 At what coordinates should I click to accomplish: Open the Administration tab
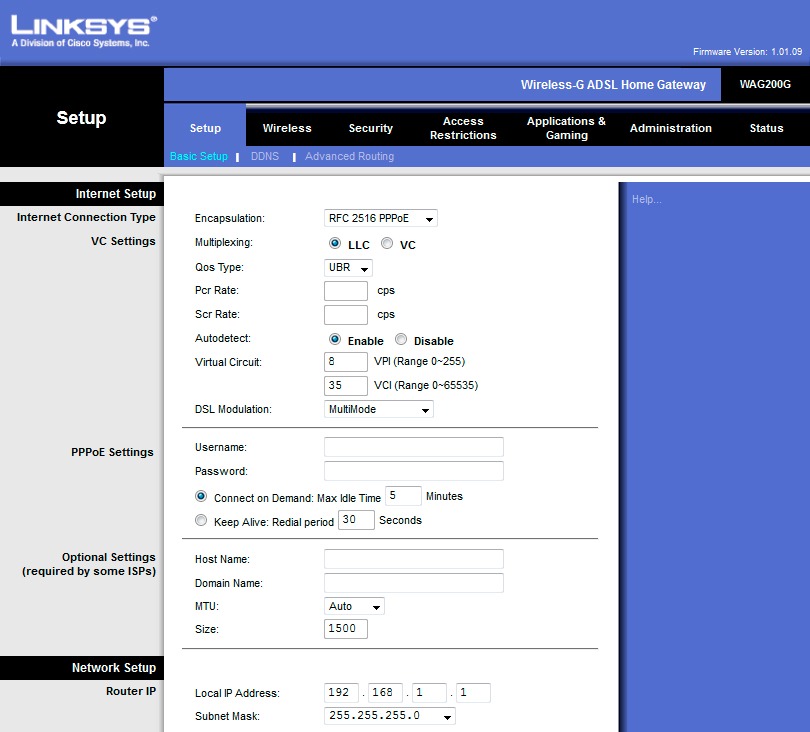click(x=671, y=128)
